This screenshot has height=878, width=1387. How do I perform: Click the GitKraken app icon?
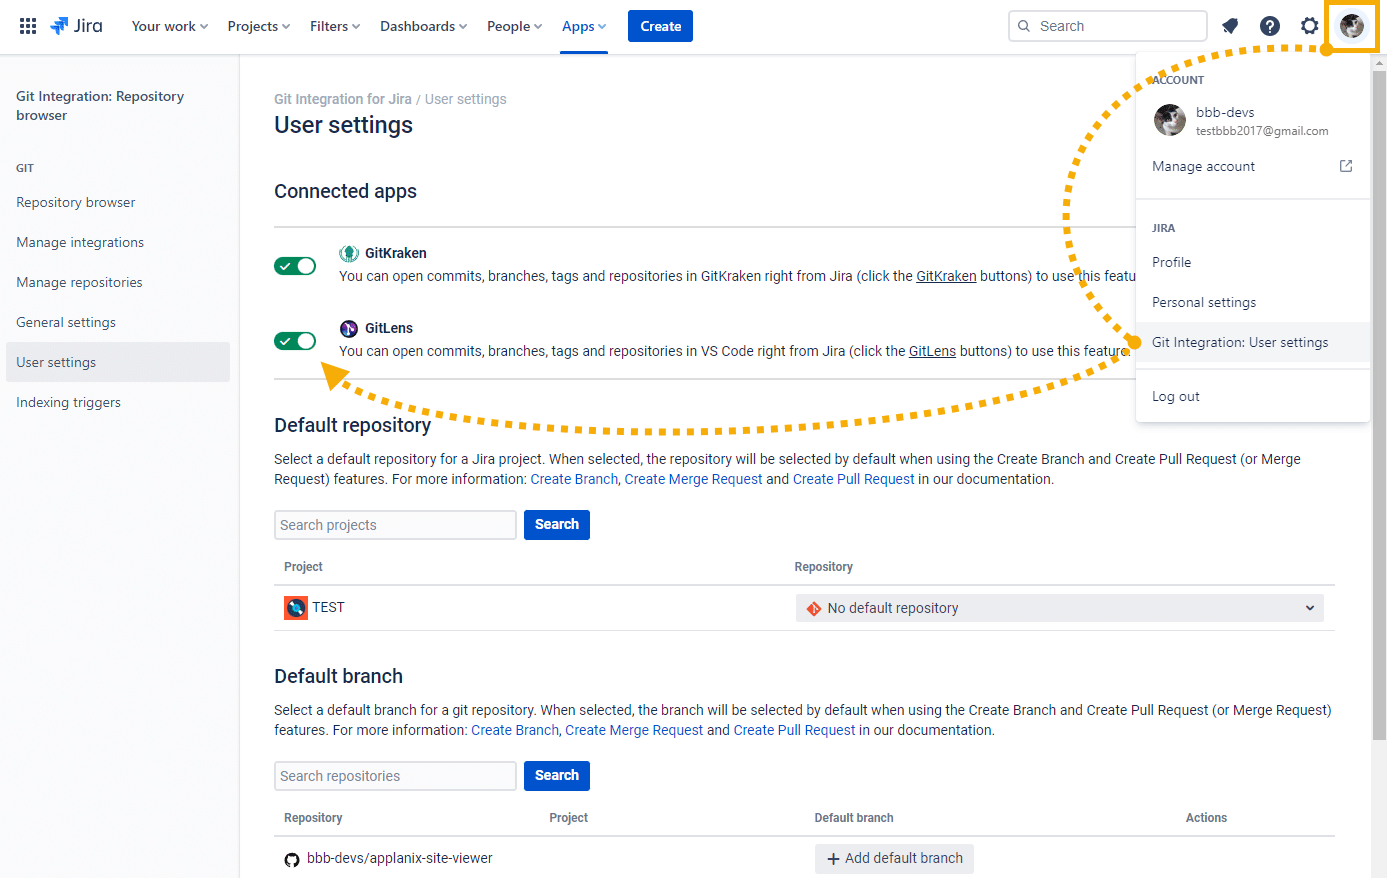click(349, 252)
